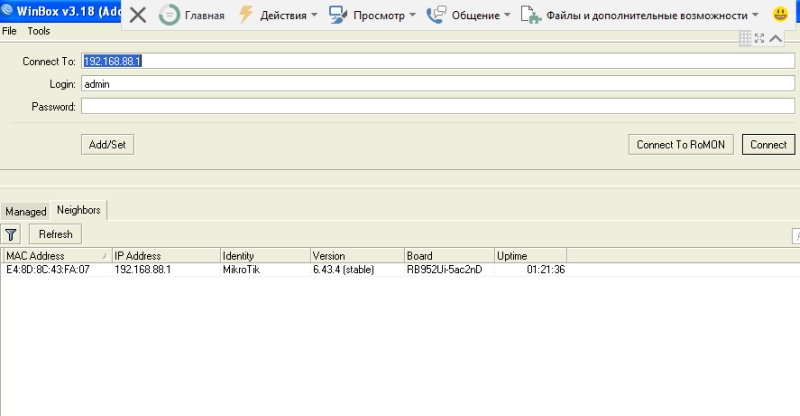Click the Login field containing admin

(438, 84)
